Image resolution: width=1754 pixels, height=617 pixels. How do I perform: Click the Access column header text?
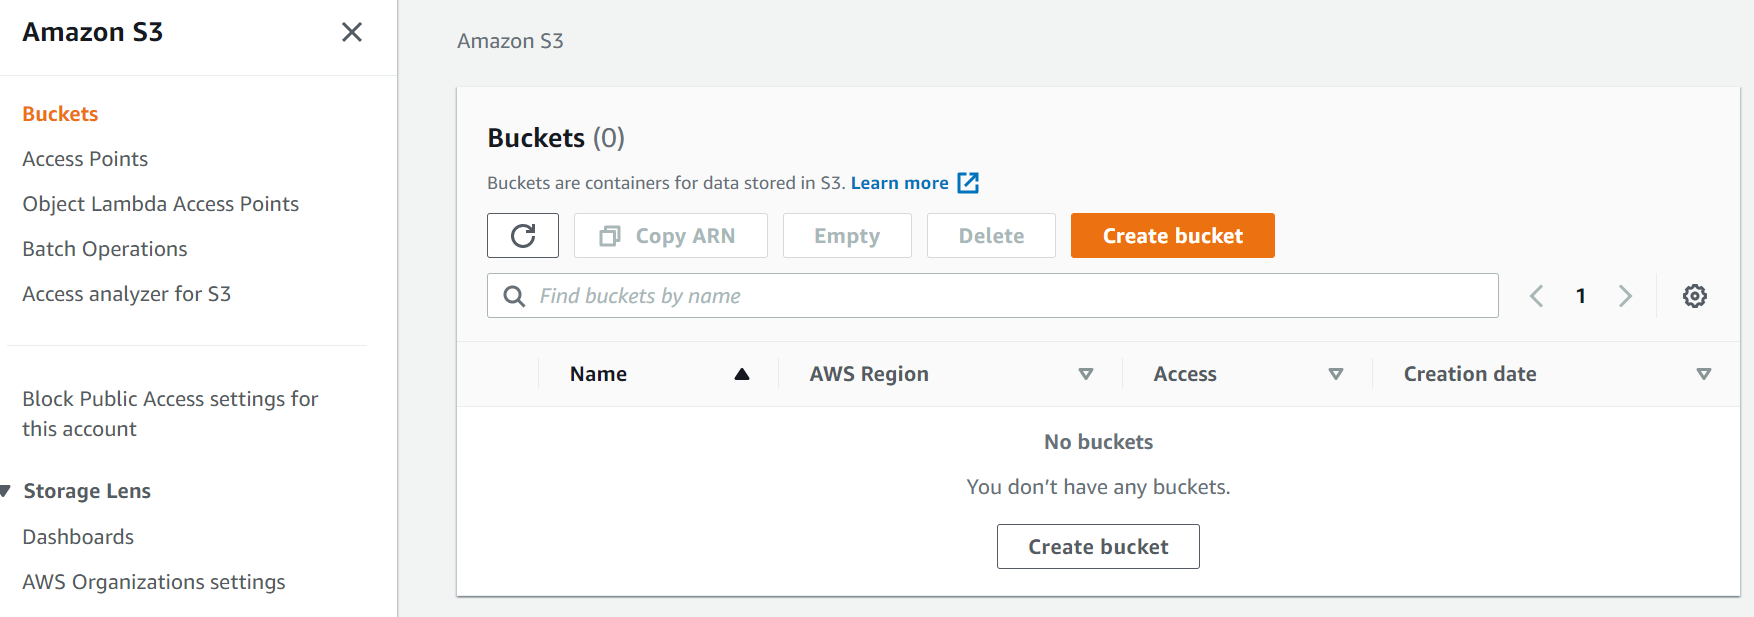click(1185, 374)
